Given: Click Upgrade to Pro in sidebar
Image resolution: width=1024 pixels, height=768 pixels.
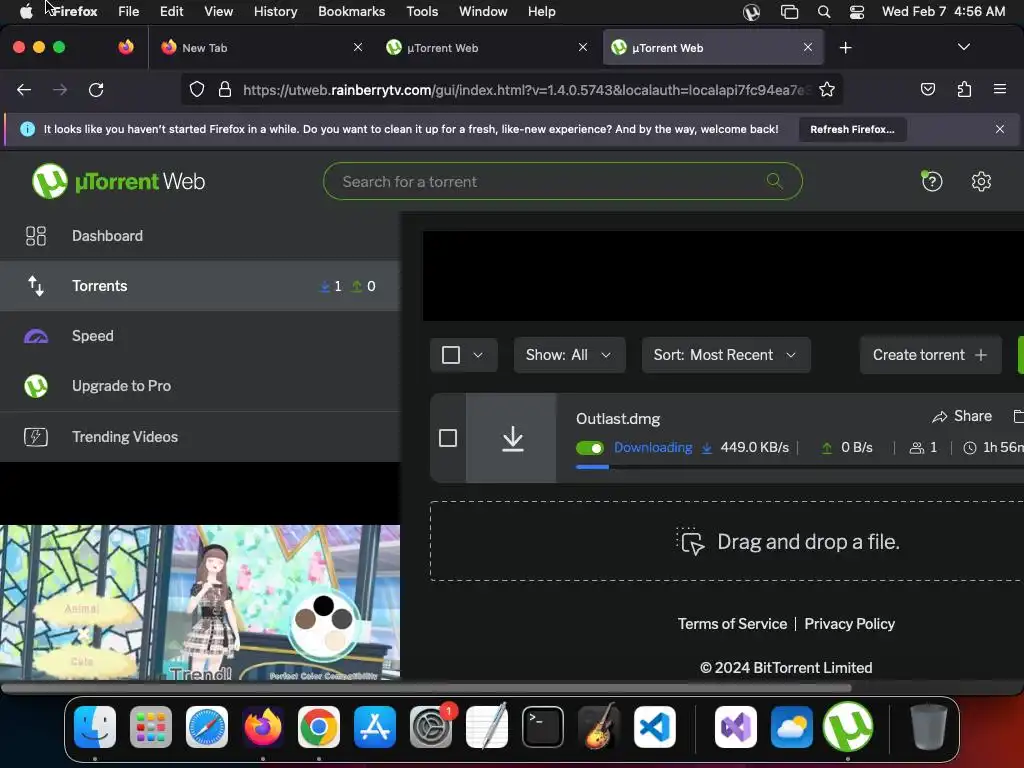Looking at the screenshot, I should [200, 386].
